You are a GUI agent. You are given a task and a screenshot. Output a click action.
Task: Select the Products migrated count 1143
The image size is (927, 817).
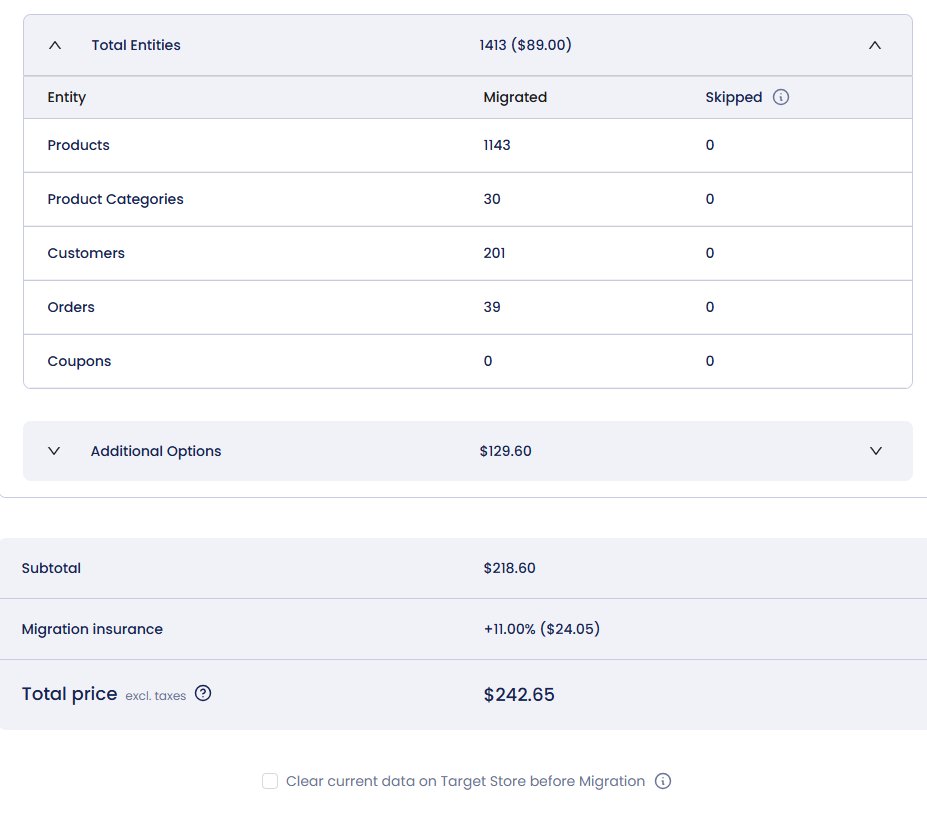tap(497, 145)
